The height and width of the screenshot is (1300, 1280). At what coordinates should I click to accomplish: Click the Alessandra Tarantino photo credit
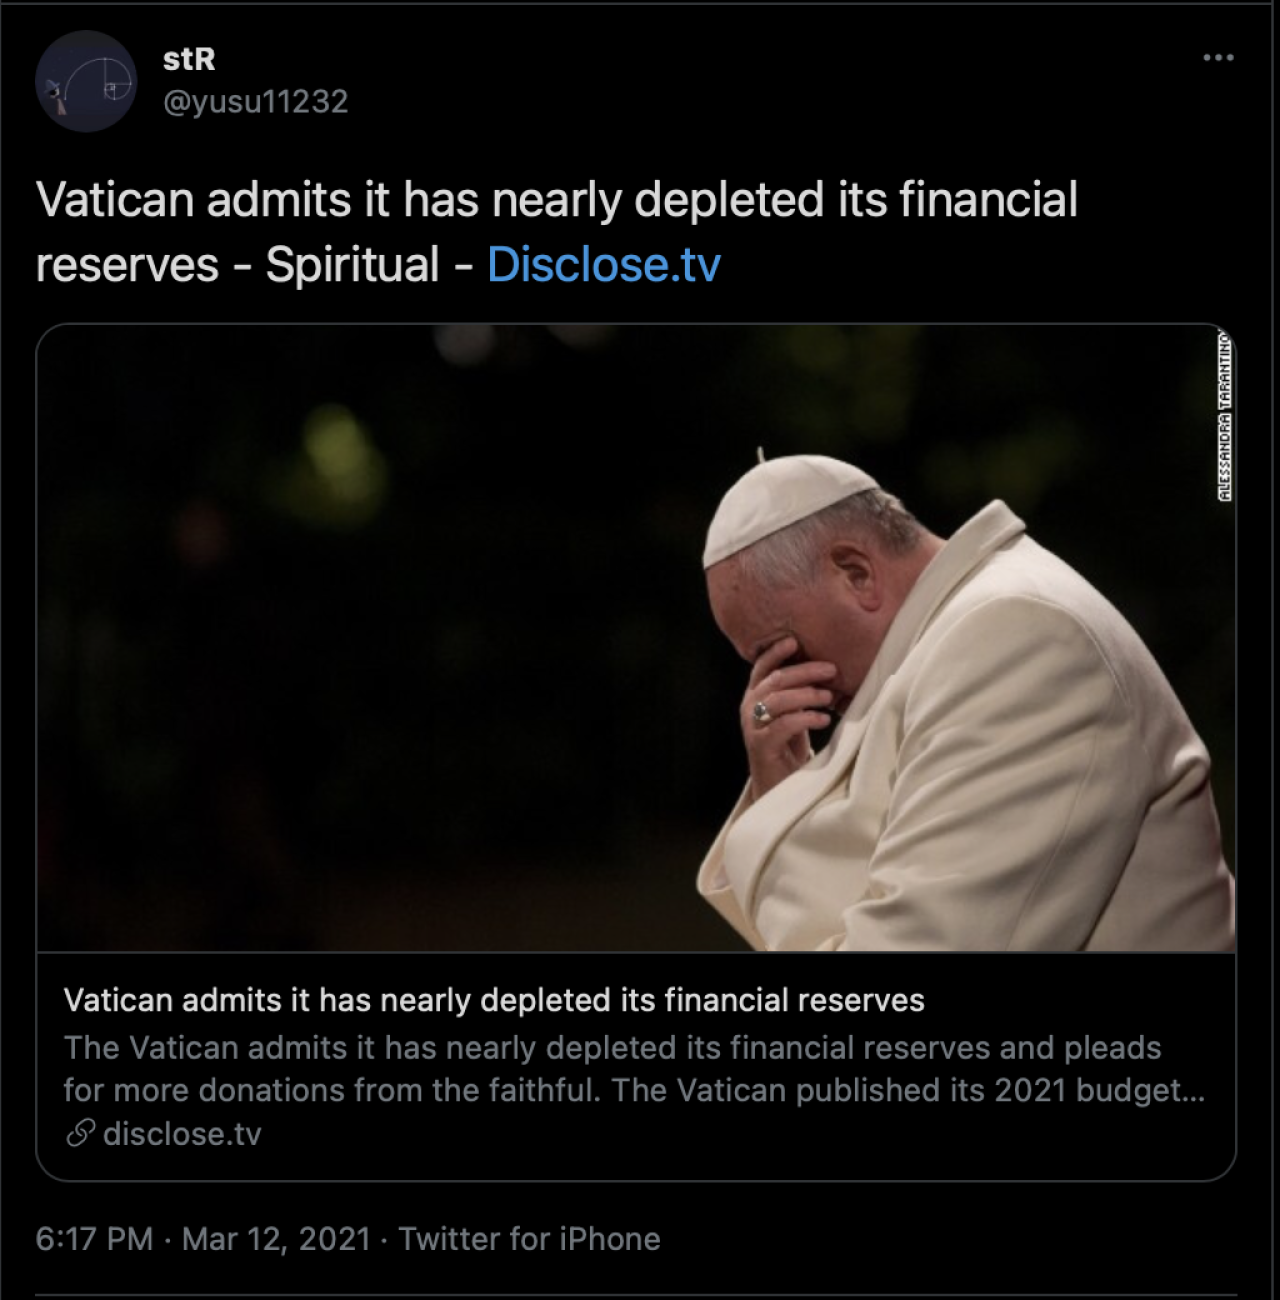pyautogui.click(x=1225, y=415)
